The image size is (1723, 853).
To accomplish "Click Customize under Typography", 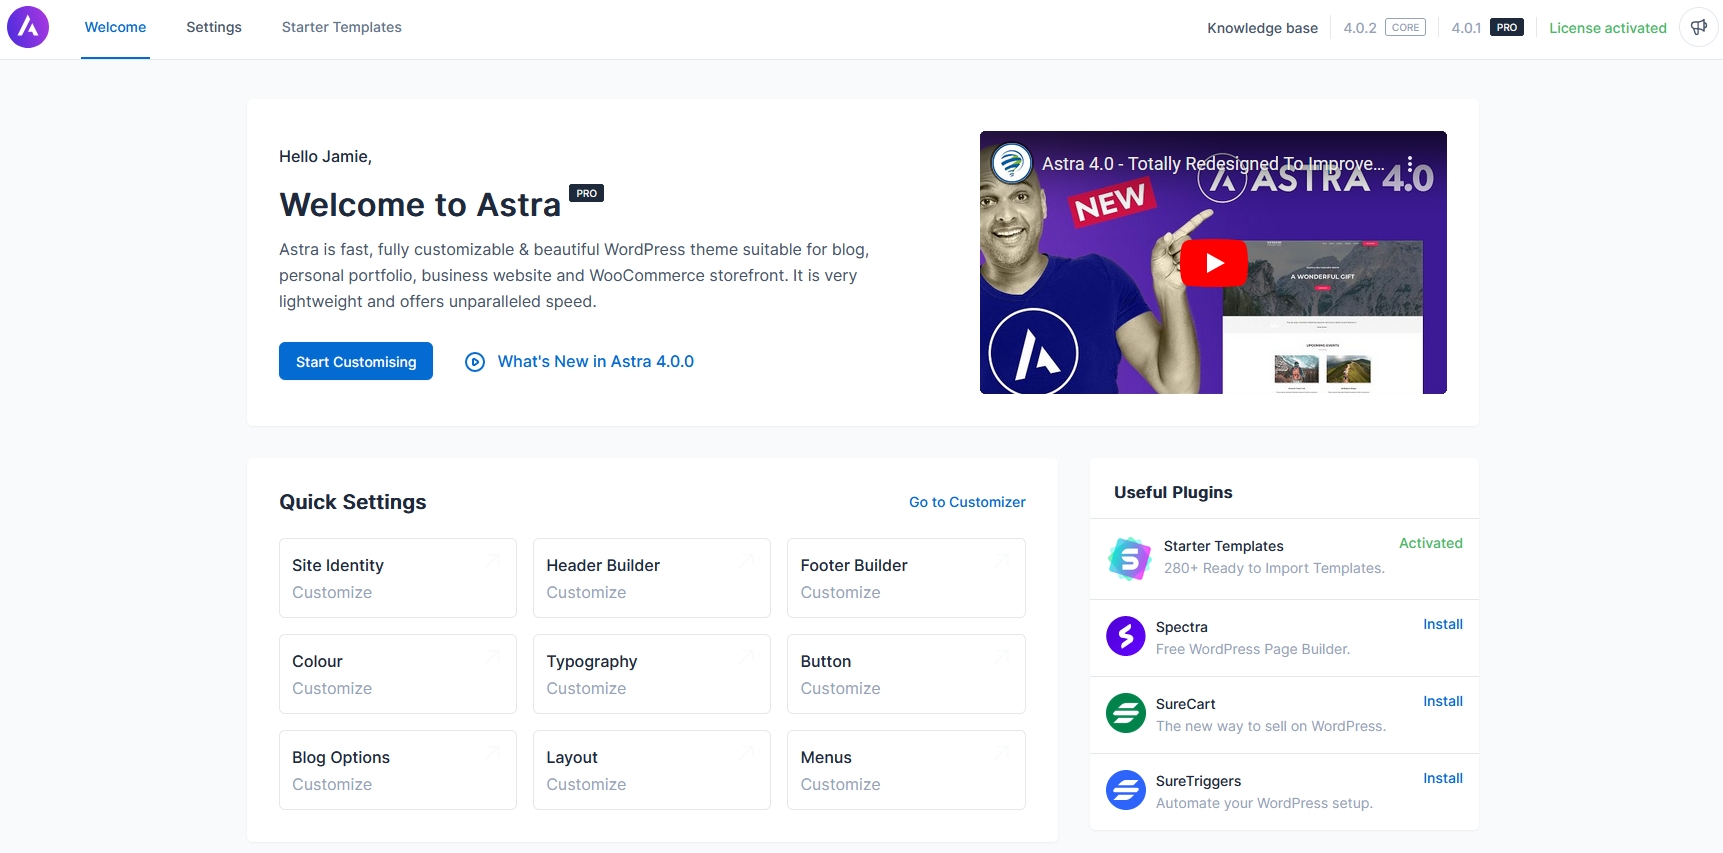I will 586,688.
